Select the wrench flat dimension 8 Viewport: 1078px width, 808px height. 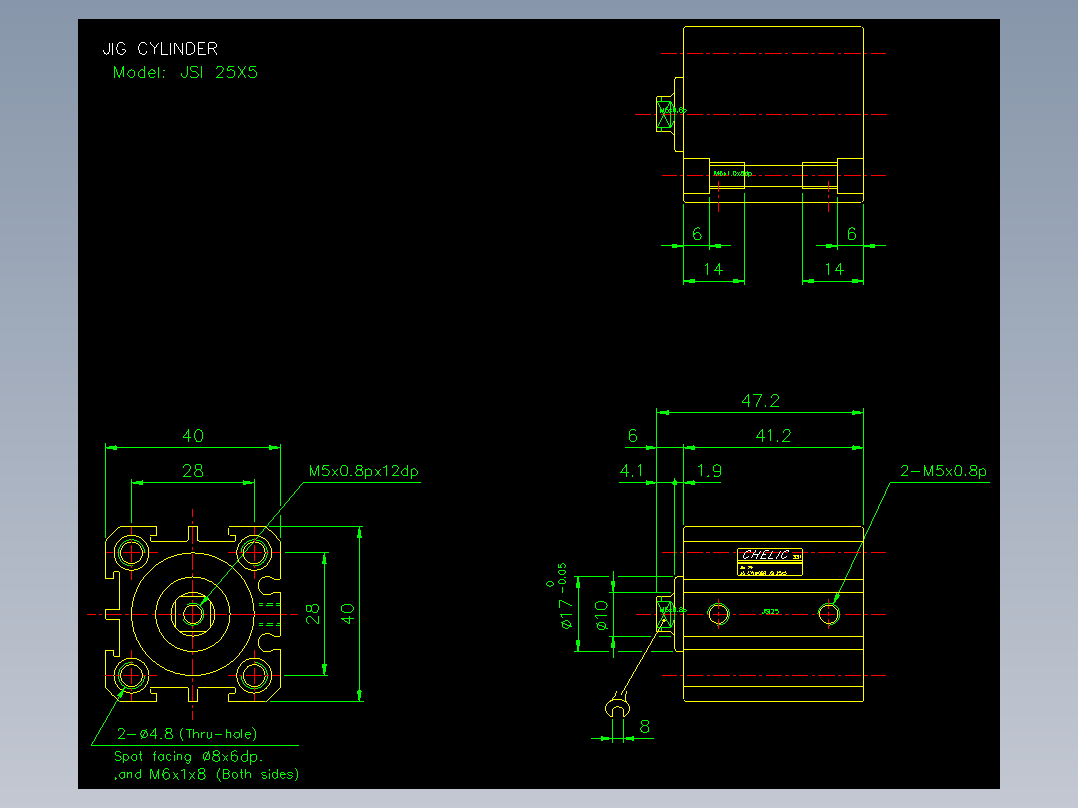click(x=644, y=727)
